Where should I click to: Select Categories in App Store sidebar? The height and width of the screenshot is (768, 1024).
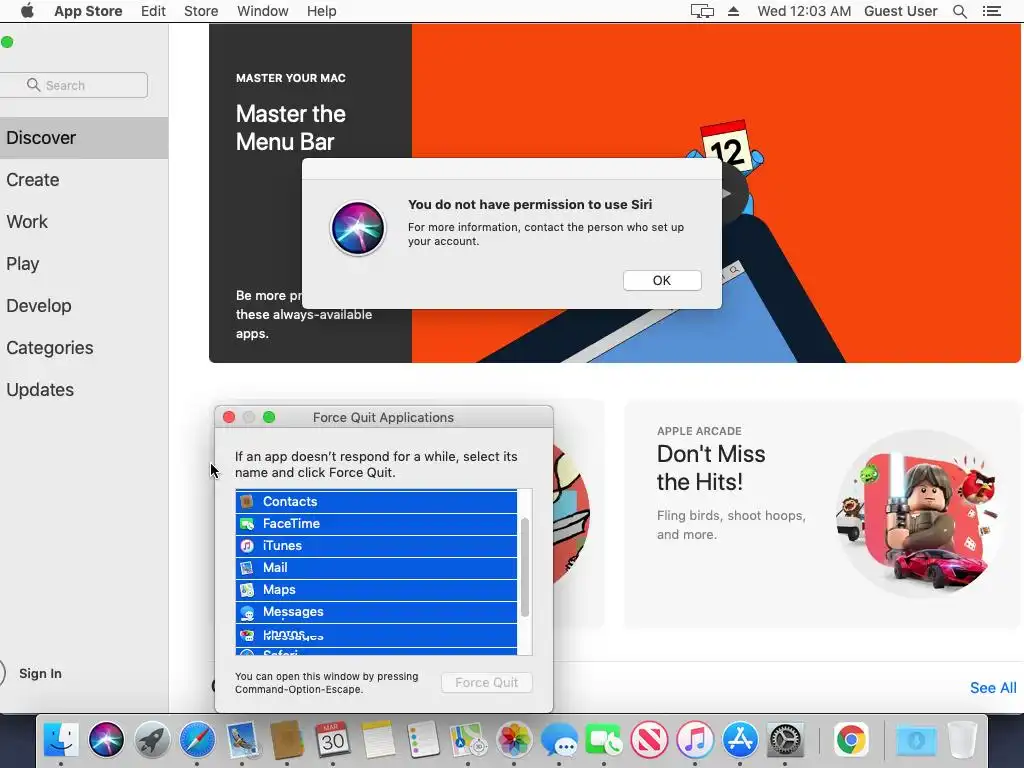coord(84,347)
